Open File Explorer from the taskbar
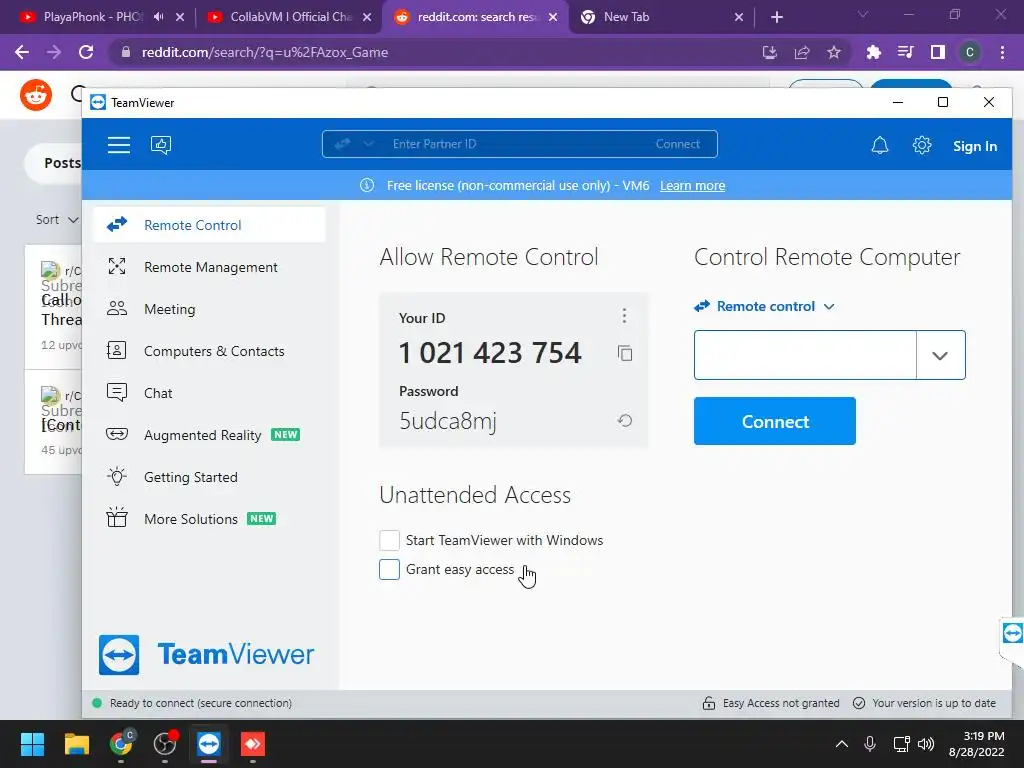Image resolution: width=1024 pixels, height=768 pixels. pos(76,744)
